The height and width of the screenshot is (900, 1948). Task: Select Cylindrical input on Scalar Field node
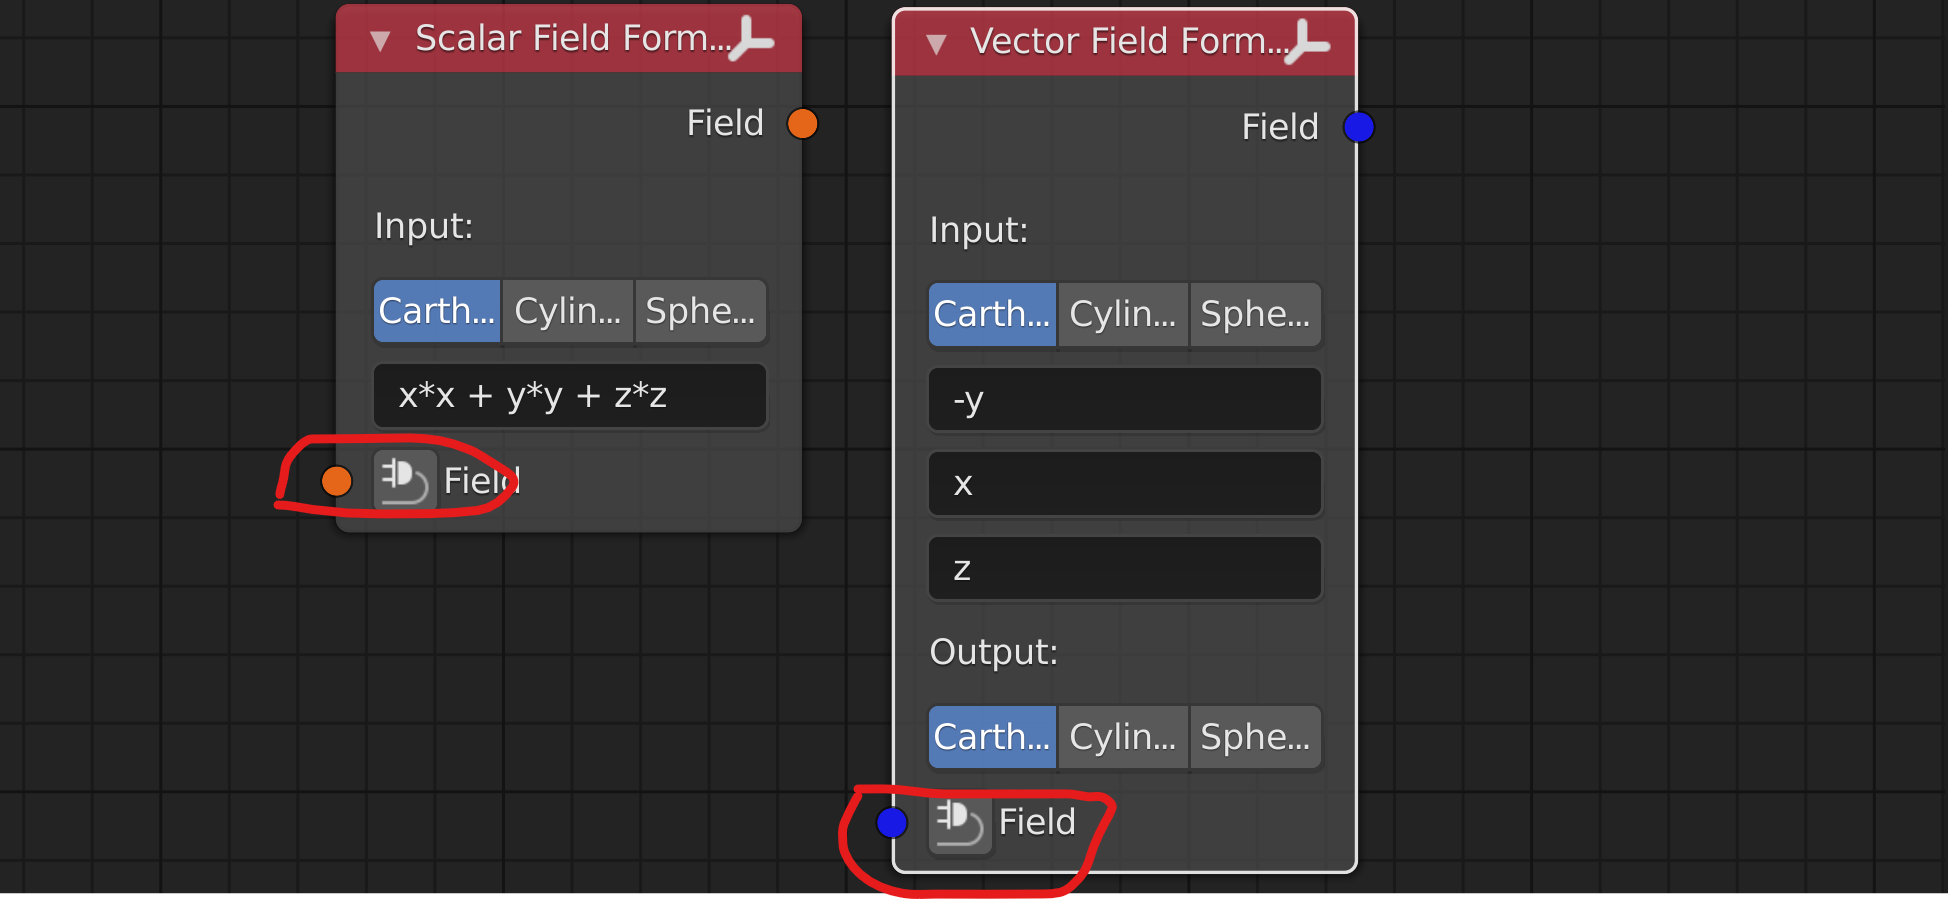(567, 311)
